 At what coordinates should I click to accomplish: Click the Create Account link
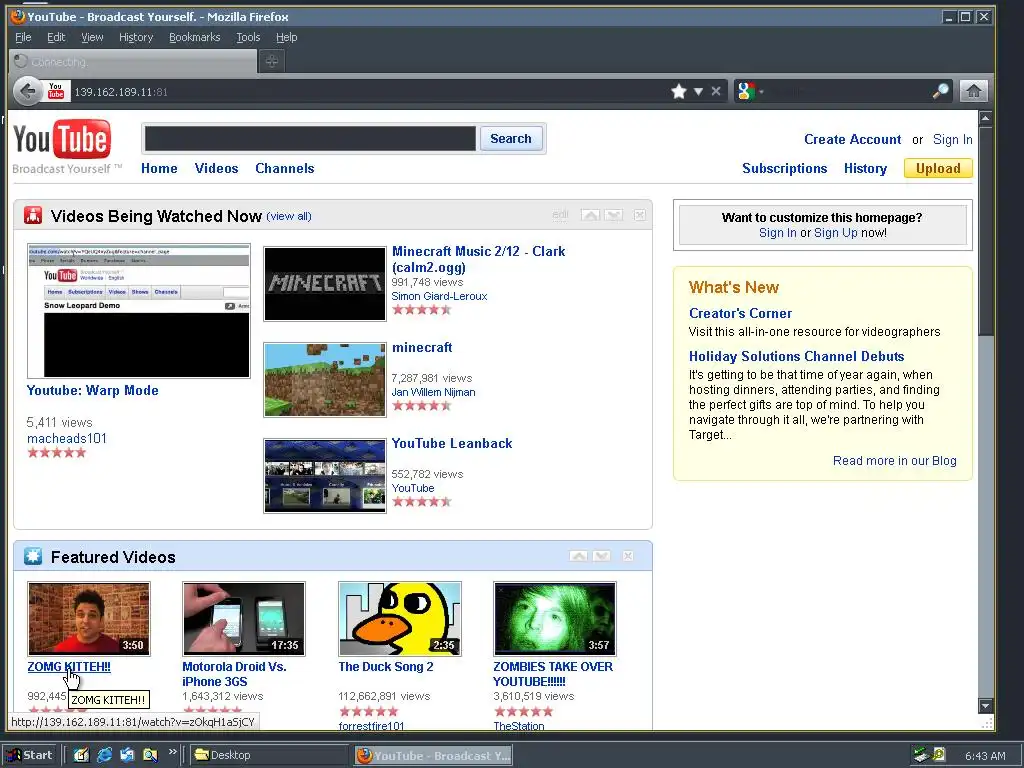852,139
